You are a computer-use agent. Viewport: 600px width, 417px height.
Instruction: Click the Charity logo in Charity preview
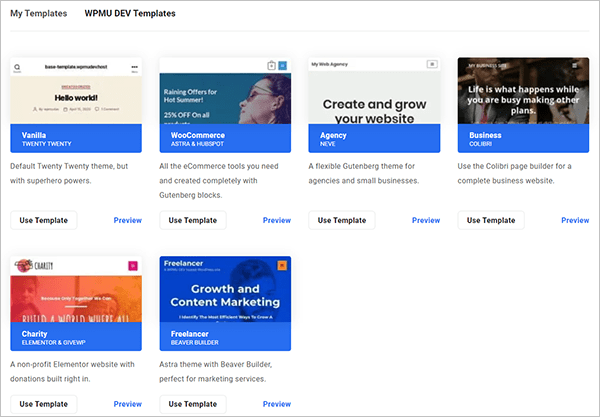pyautogui.click(x=34, y=266)
